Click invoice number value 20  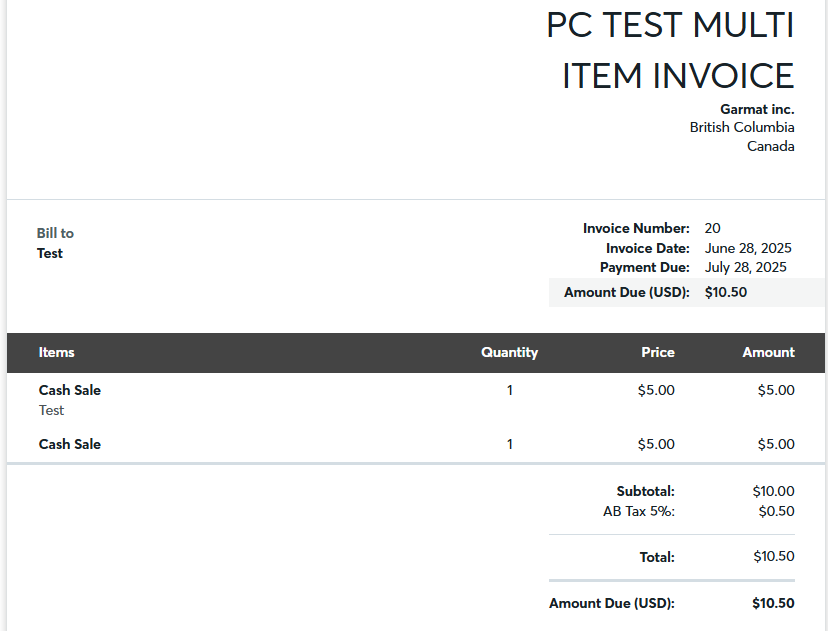(x=712, y=228)
